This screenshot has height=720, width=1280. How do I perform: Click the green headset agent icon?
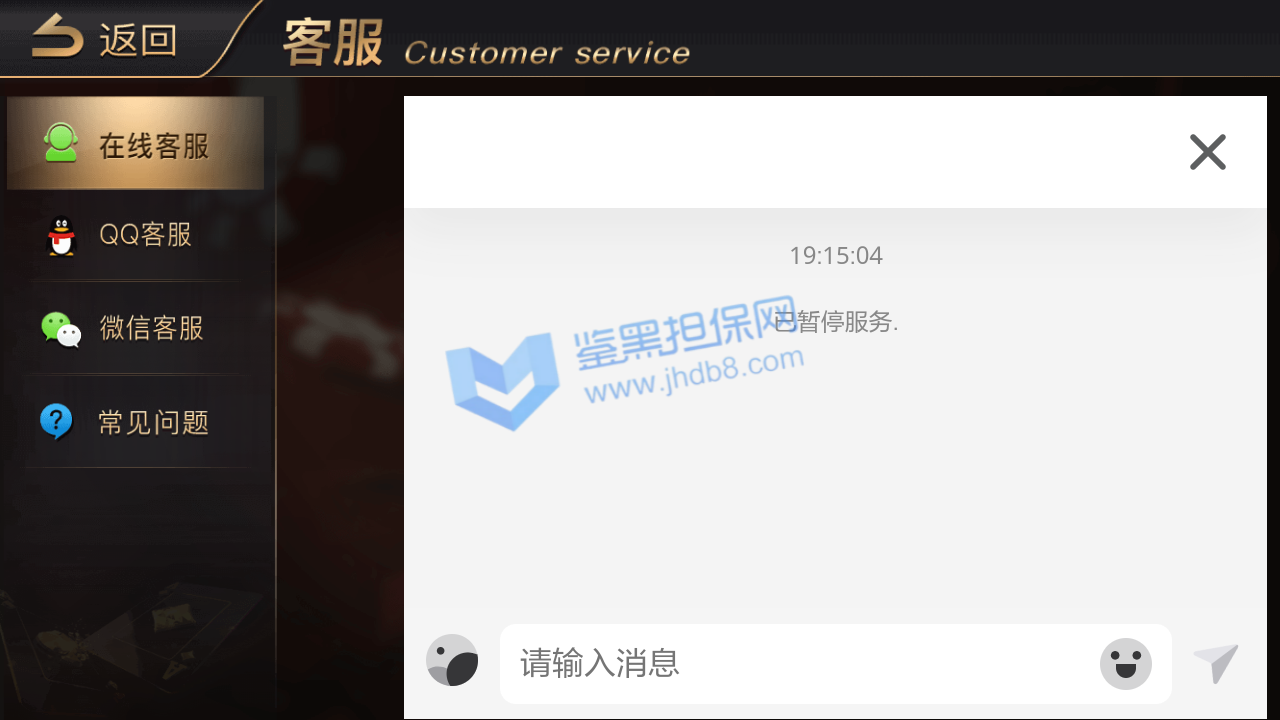tap(61, 143)
